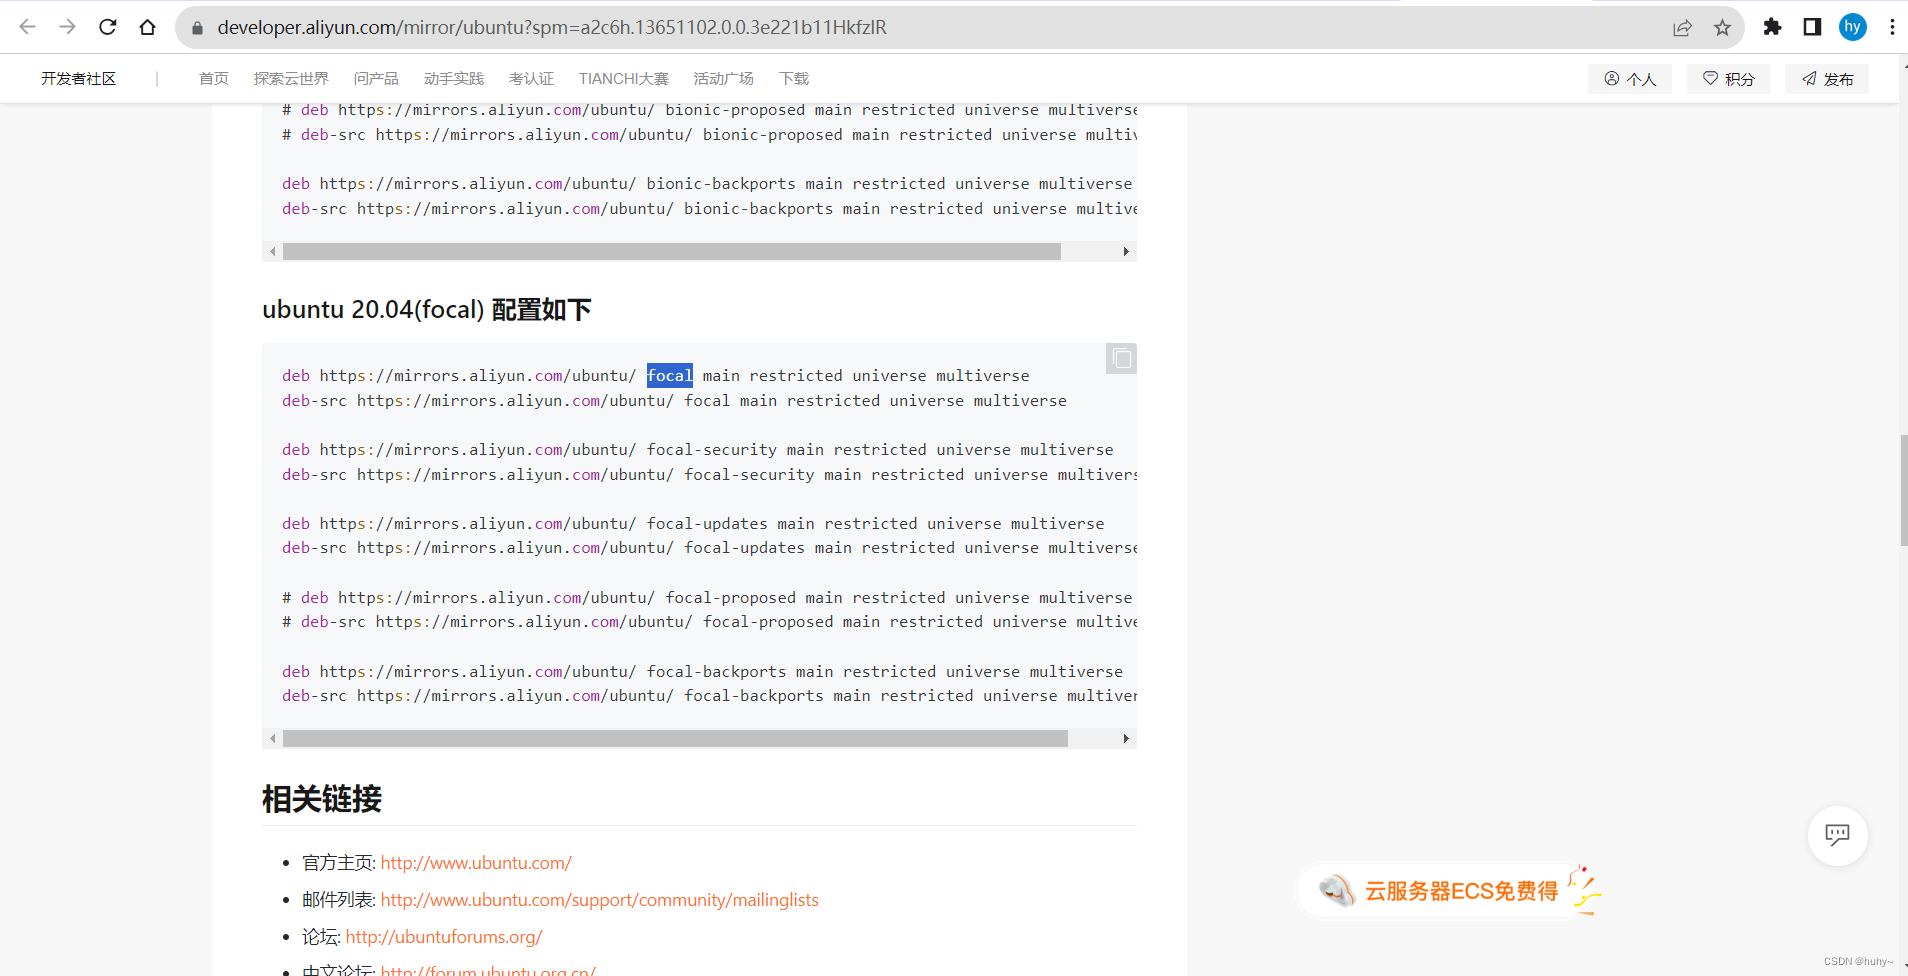1908x976 pixels.
Task: Open the hy profile avatar
Action: pos(1852,27)
